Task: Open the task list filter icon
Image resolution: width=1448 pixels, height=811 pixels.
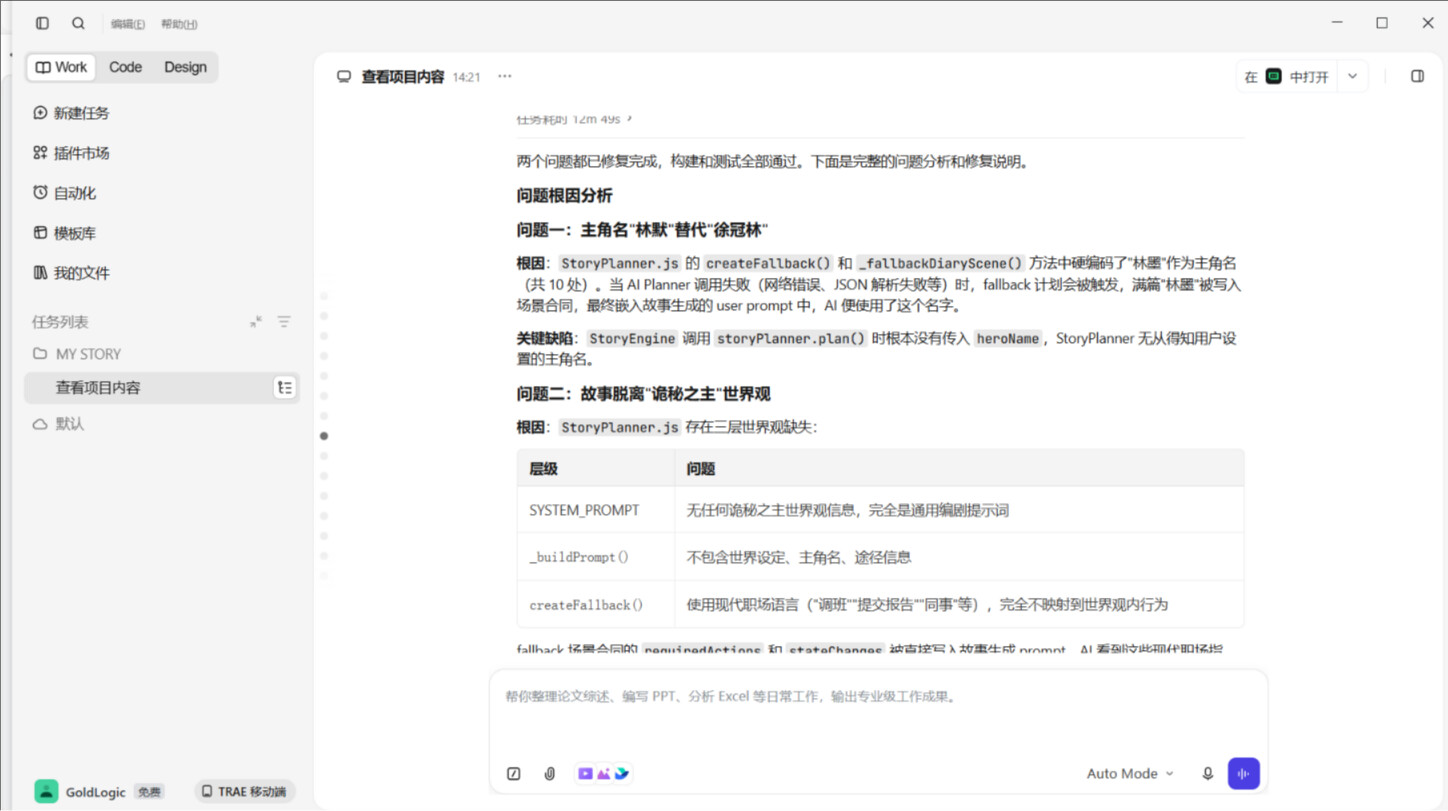Action: (x=284, y=322)
